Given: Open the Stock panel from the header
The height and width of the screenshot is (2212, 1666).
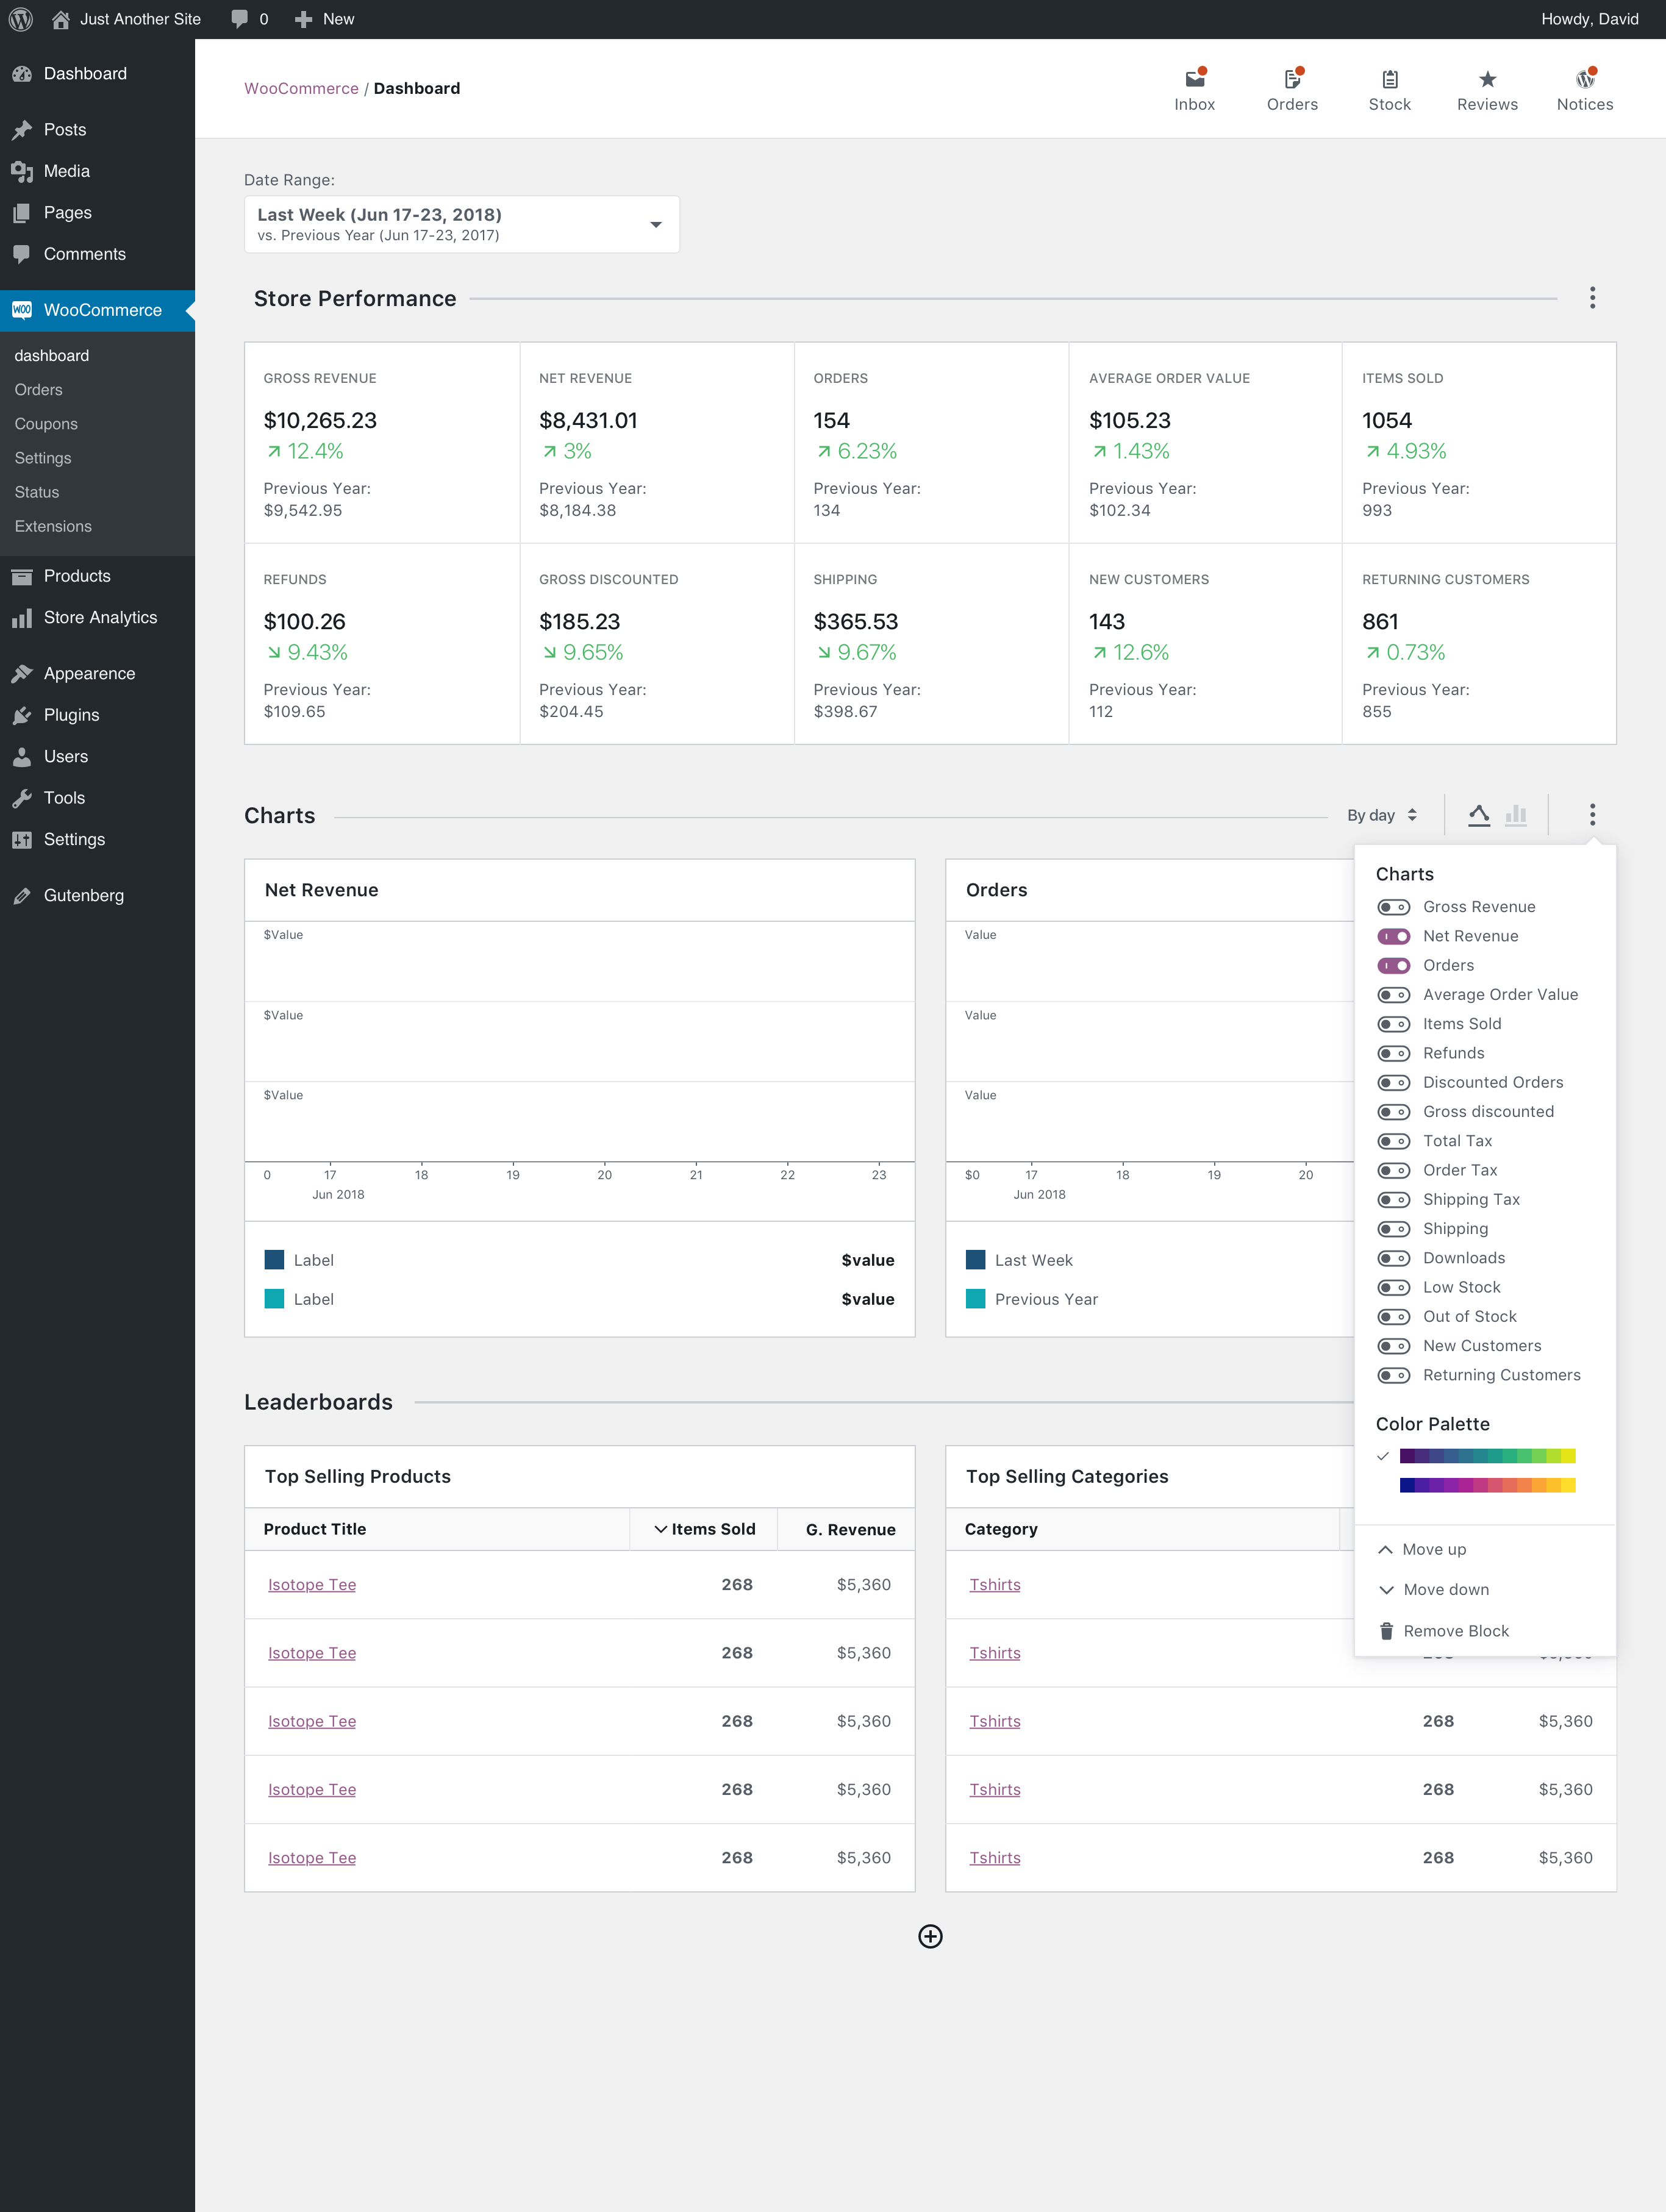Looking at the screenshot, I should coord(1389,88).
